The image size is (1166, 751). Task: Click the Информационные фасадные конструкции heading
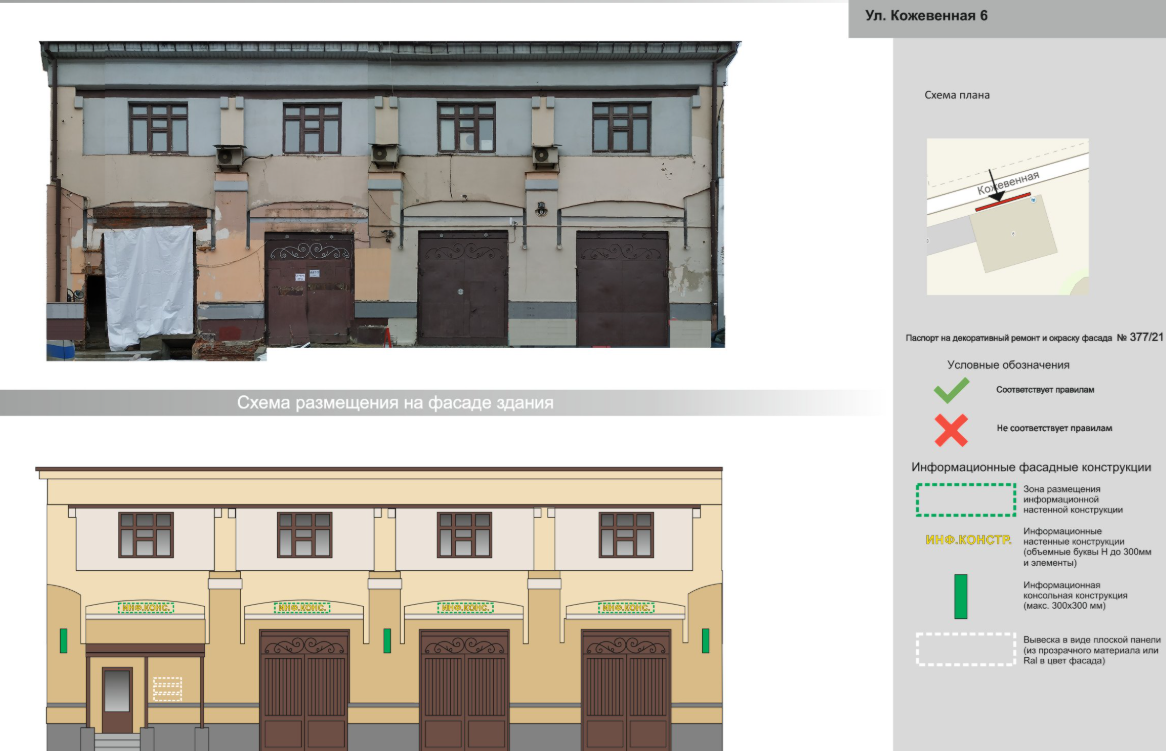[x=1031, y=467]
